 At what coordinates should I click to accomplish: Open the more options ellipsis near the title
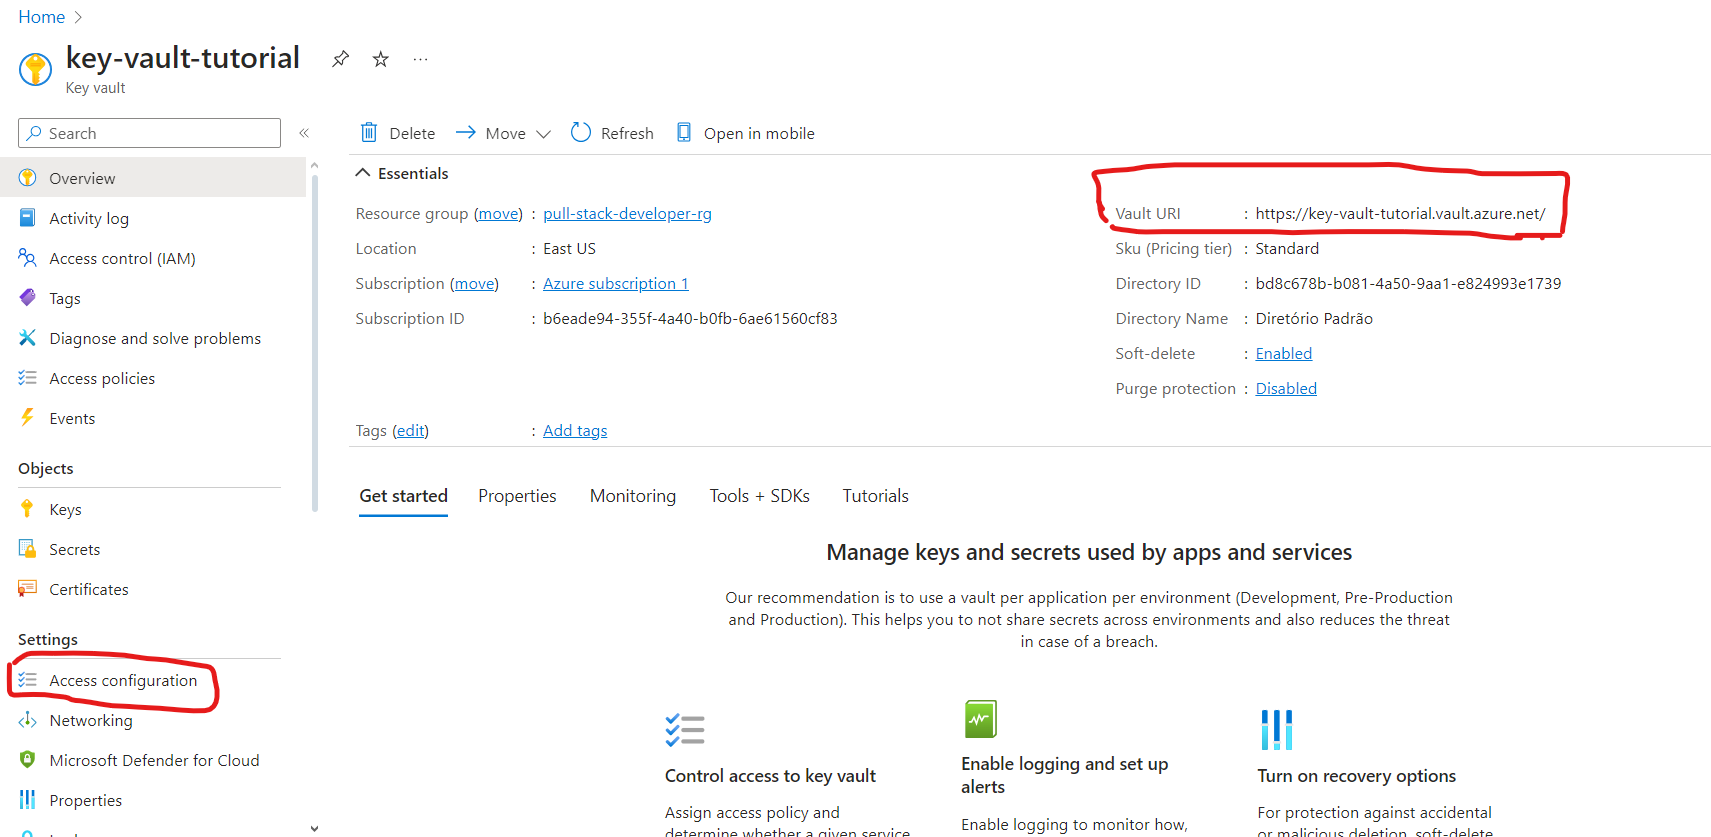pyautogui.click(x=420, y=59)
